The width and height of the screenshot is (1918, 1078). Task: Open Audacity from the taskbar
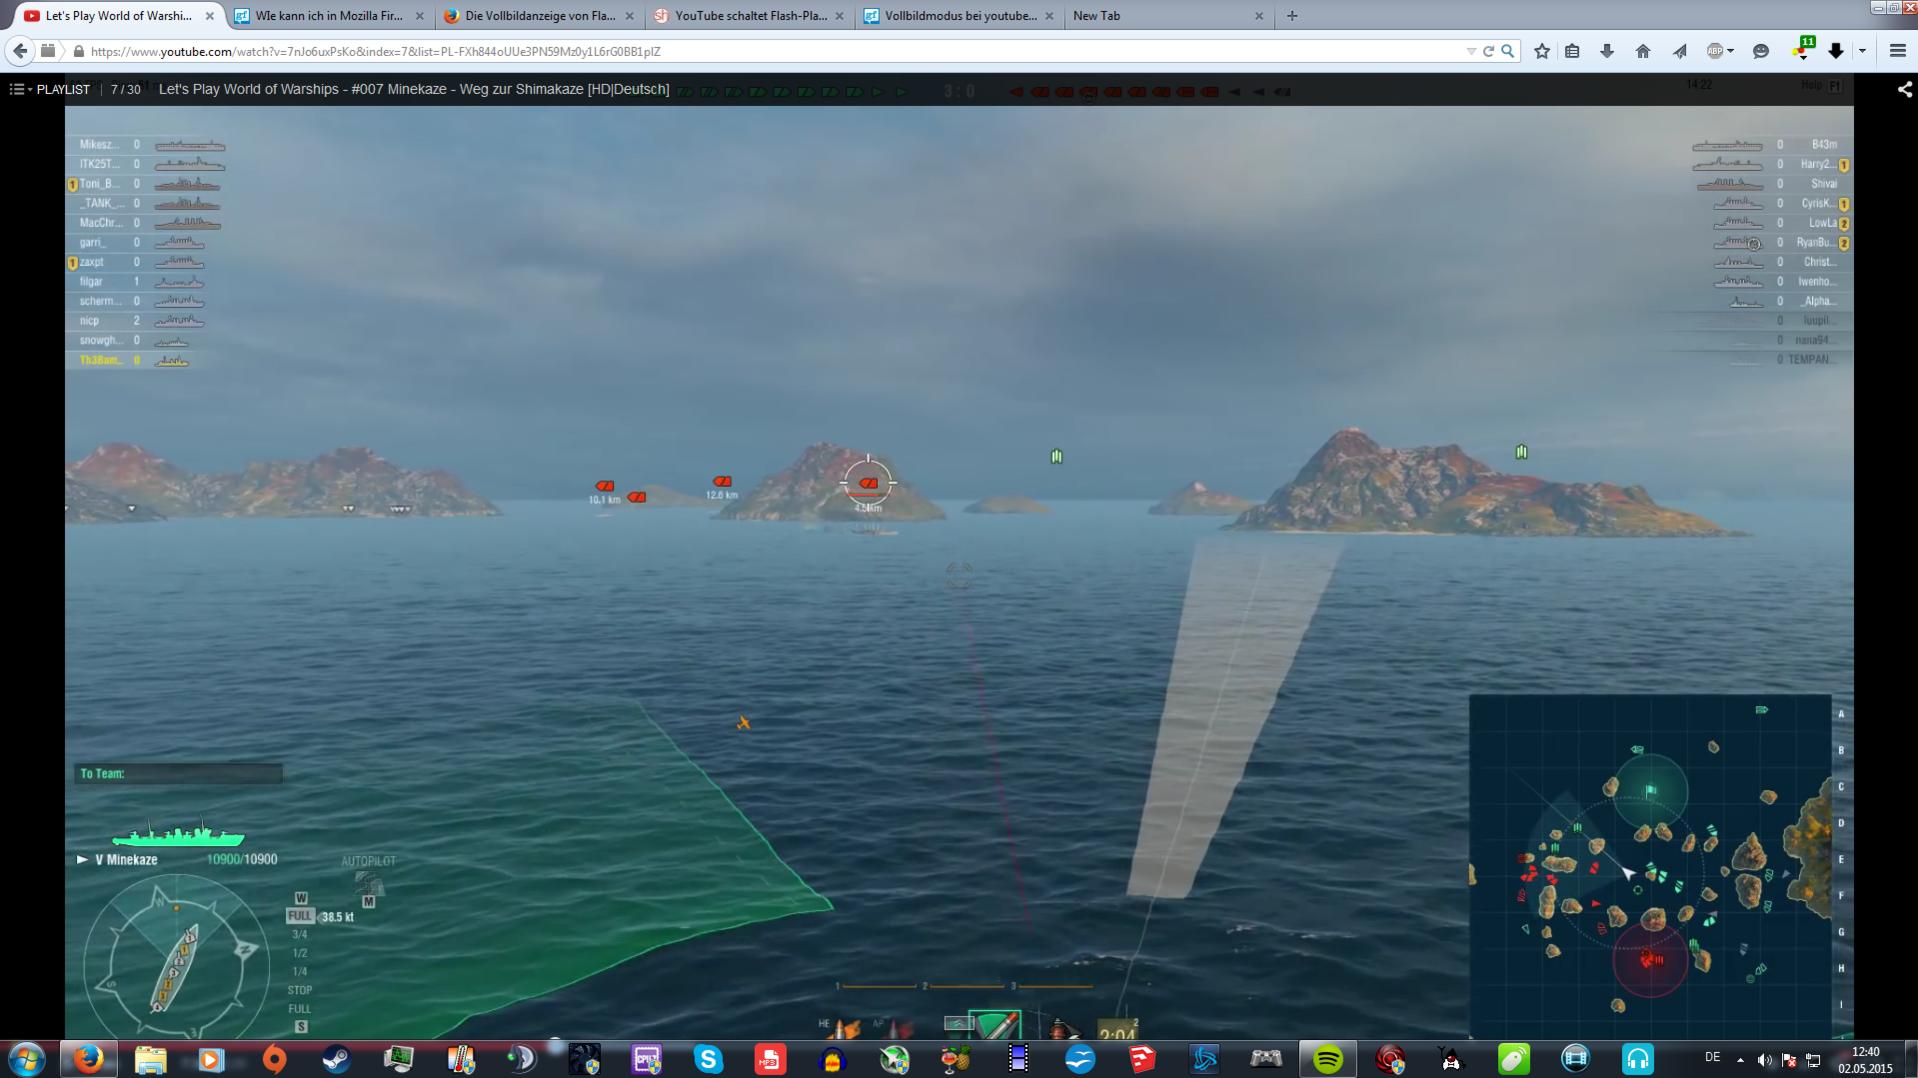click(x=832, y=1059)
